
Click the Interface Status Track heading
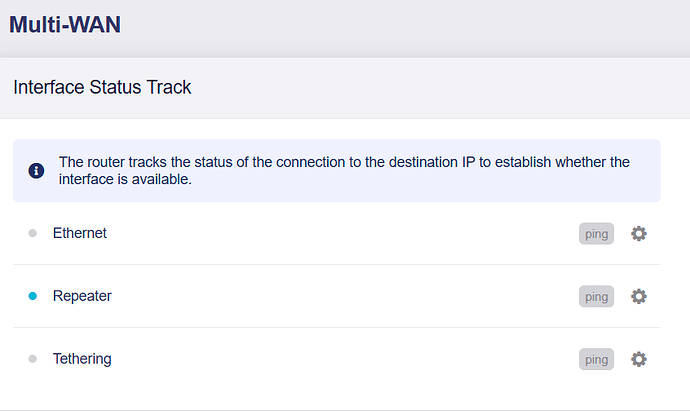[102, 88]
